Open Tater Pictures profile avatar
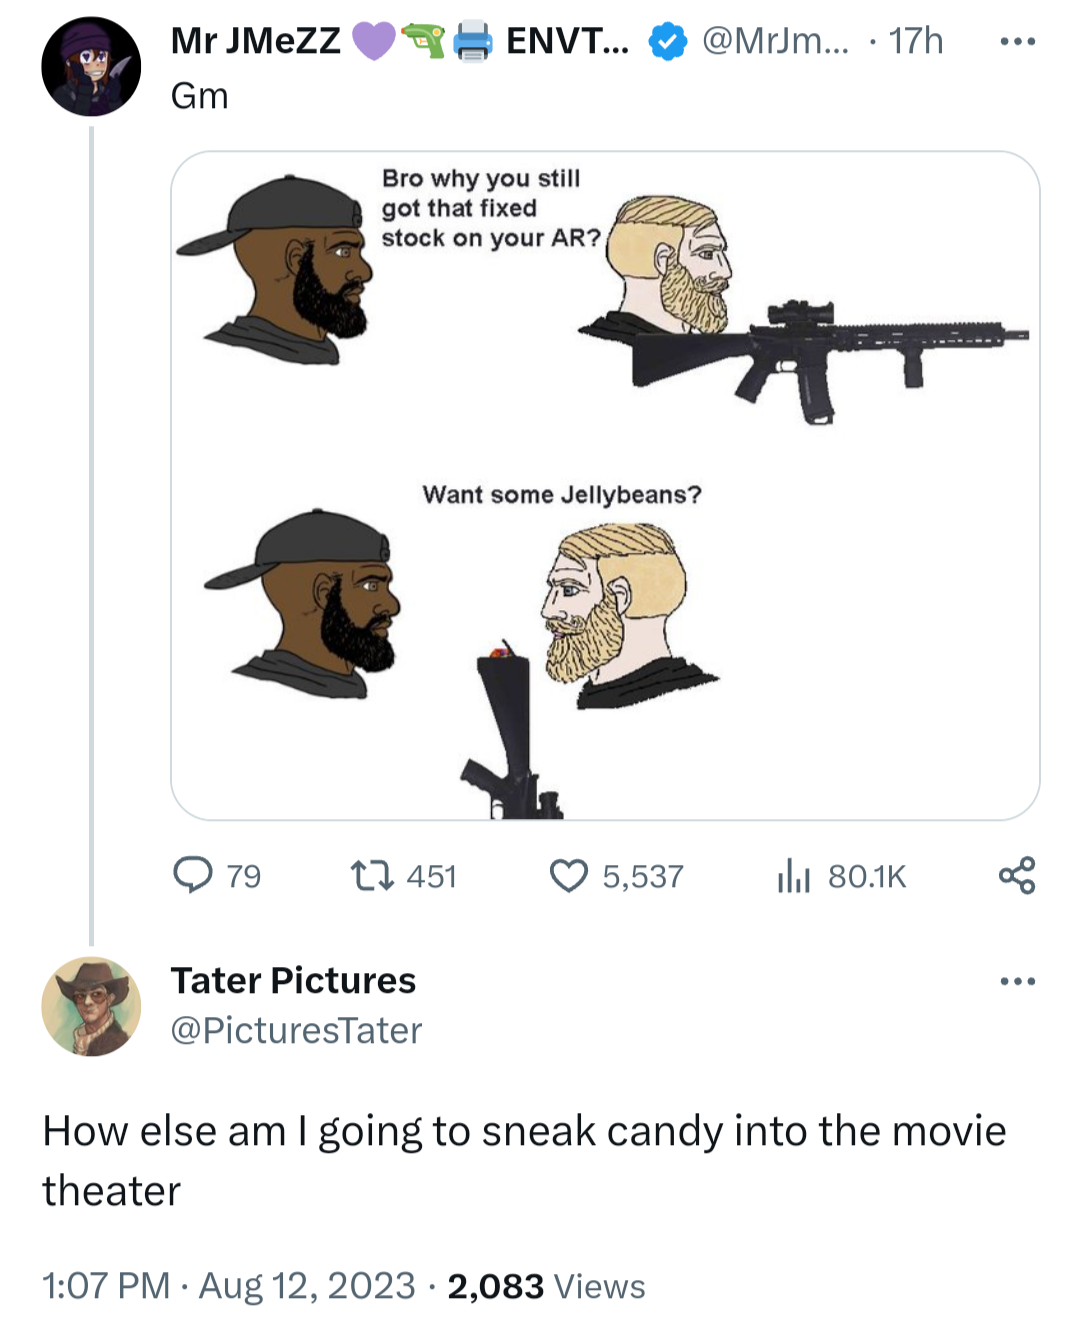This screenshot has width=1080, height=1324. [x=91, y=1006]
